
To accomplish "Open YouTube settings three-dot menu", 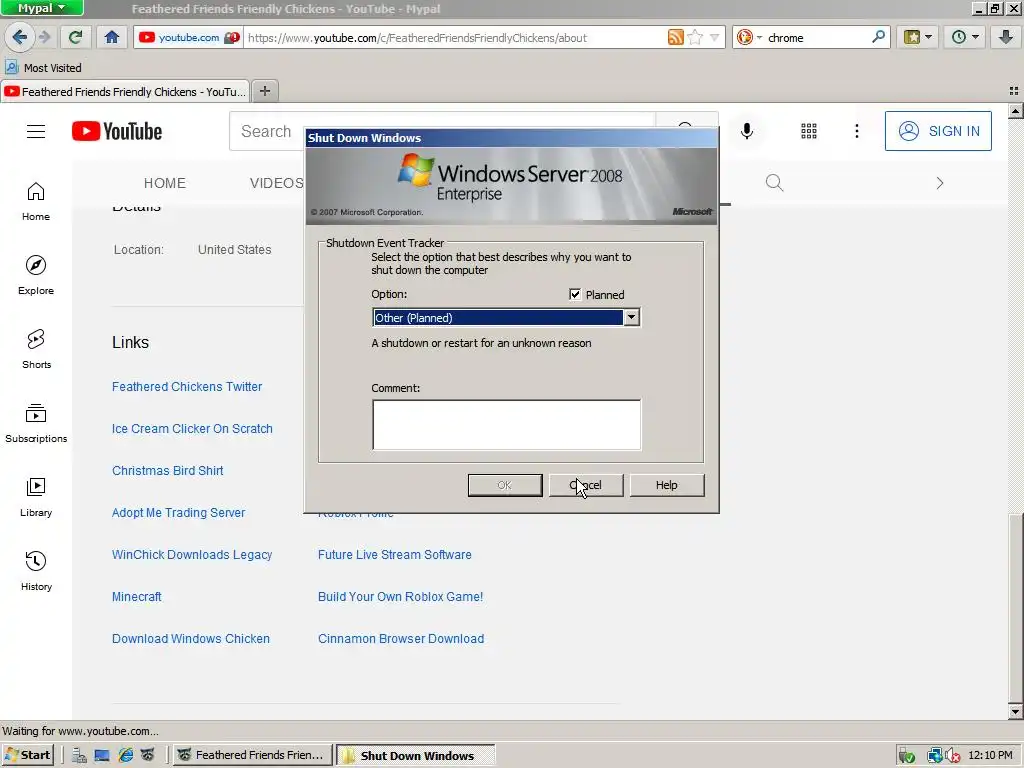I will [857, 131].
